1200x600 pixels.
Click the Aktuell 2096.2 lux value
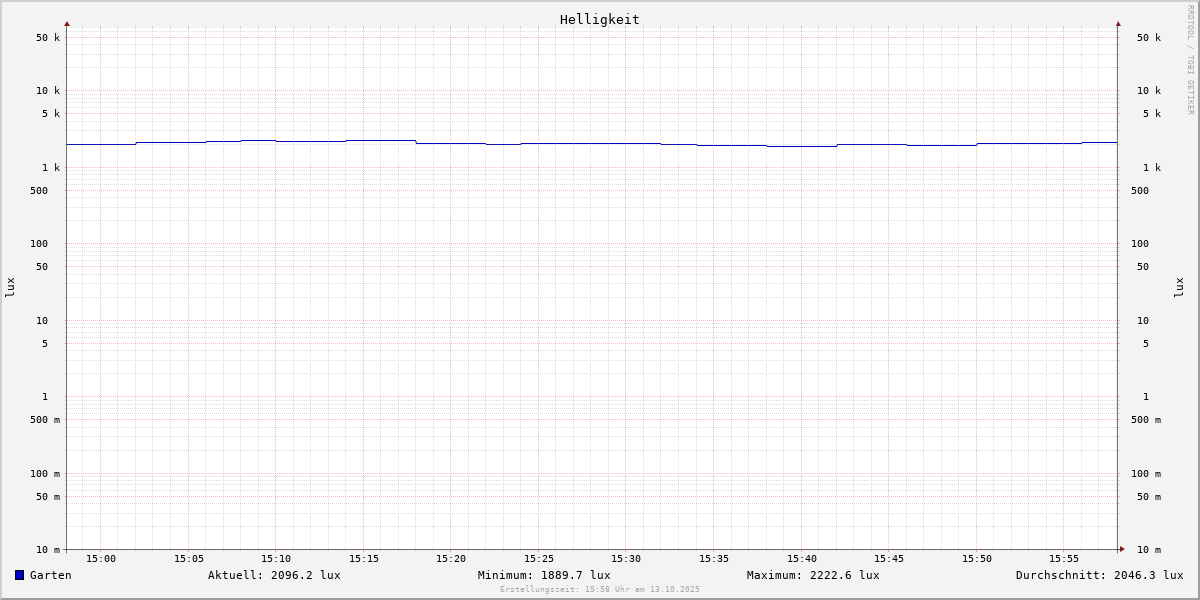point(274,575)
